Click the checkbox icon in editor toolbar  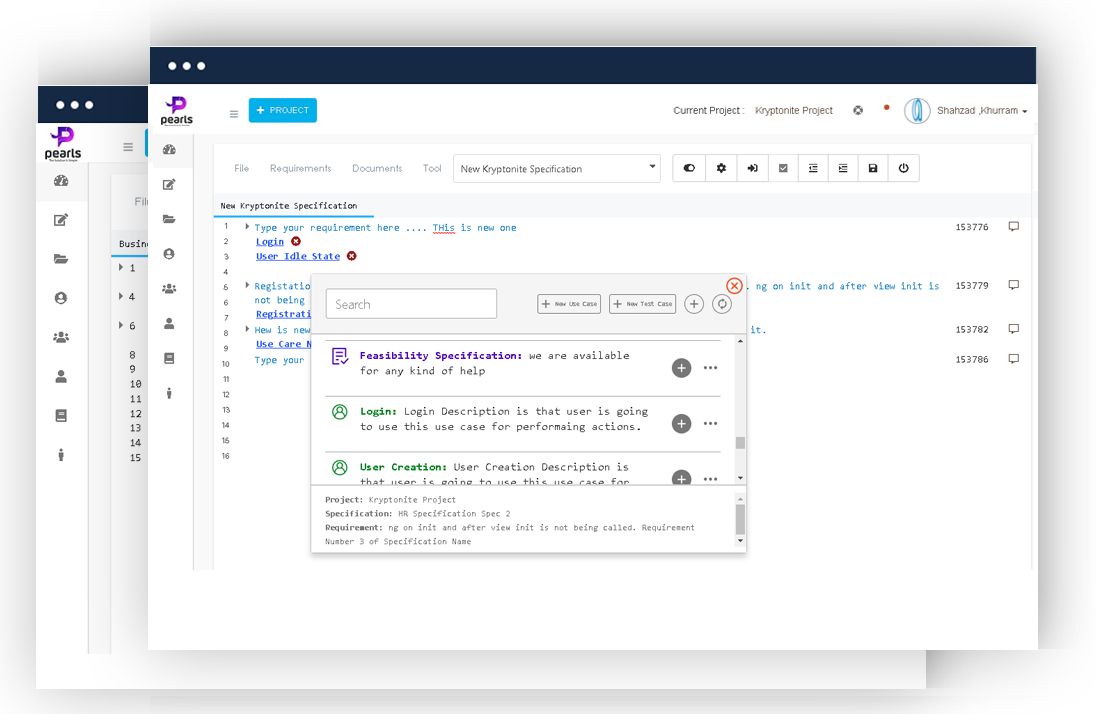coord(783,169)
